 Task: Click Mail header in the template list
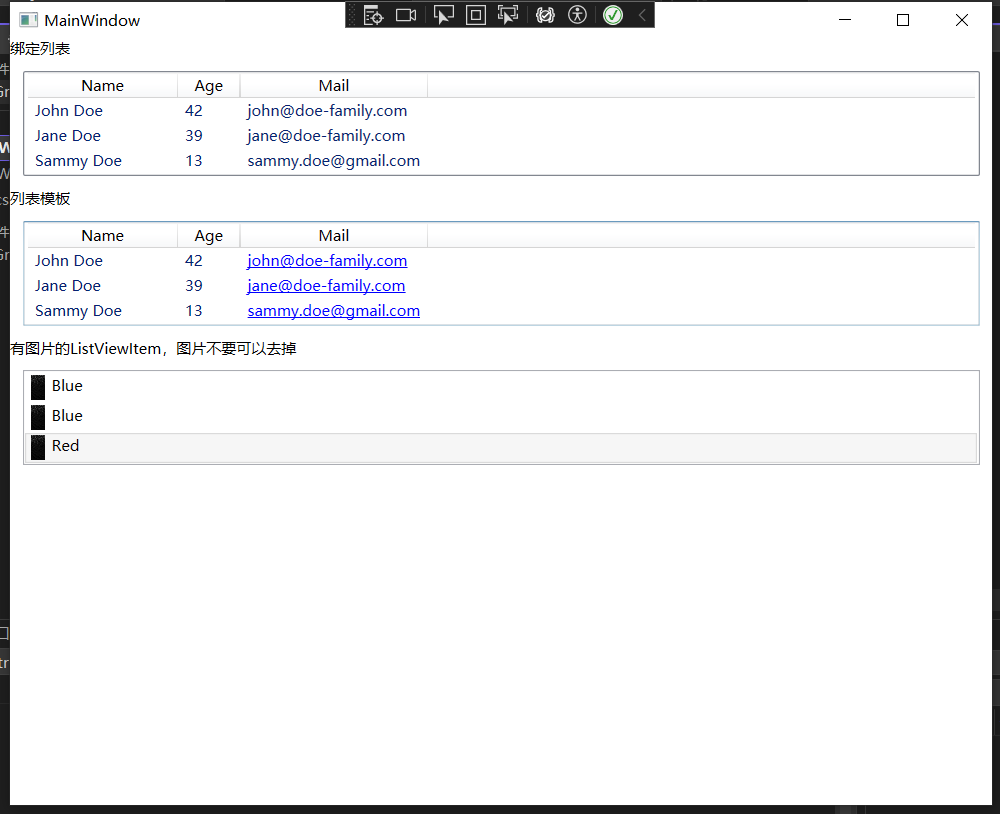(x=334, y=235)
